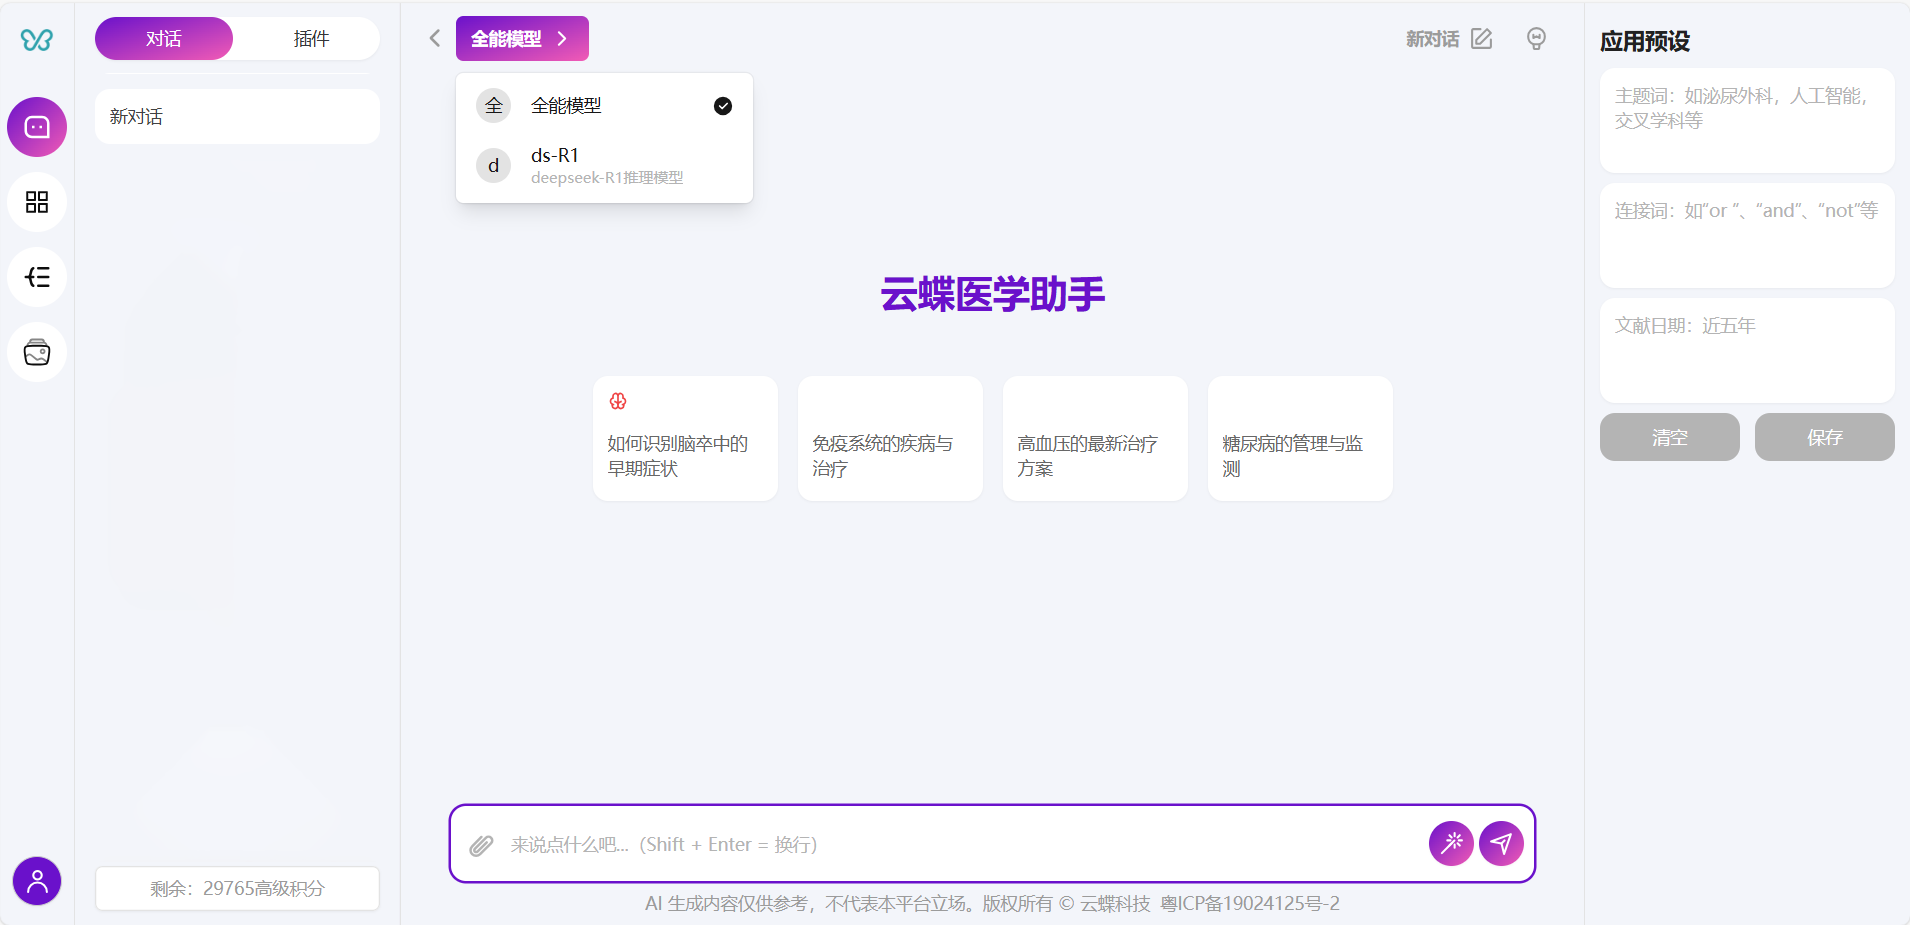
Task: Click the 保存 button
Action: [1824, 437]
